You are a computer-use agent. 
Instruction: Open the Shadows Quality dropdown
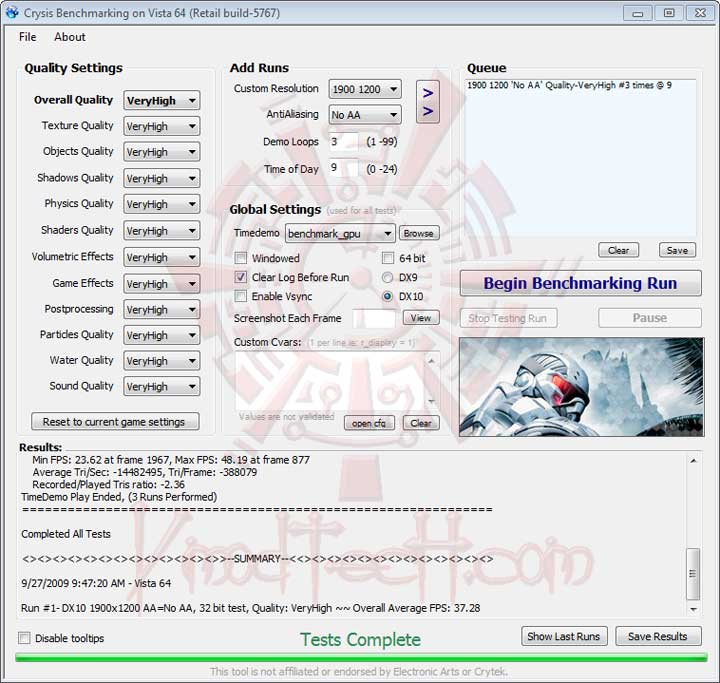[162, 178]
